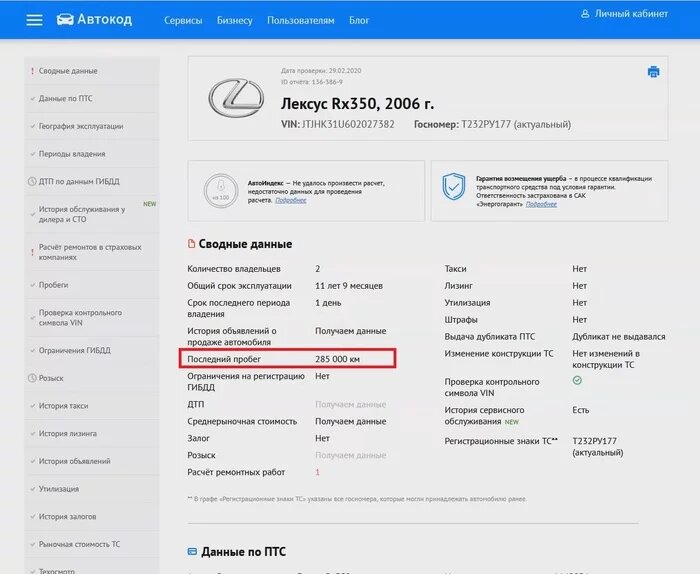Click Количество владельцев value 2
700x574 pixels.
click(317, 269)
